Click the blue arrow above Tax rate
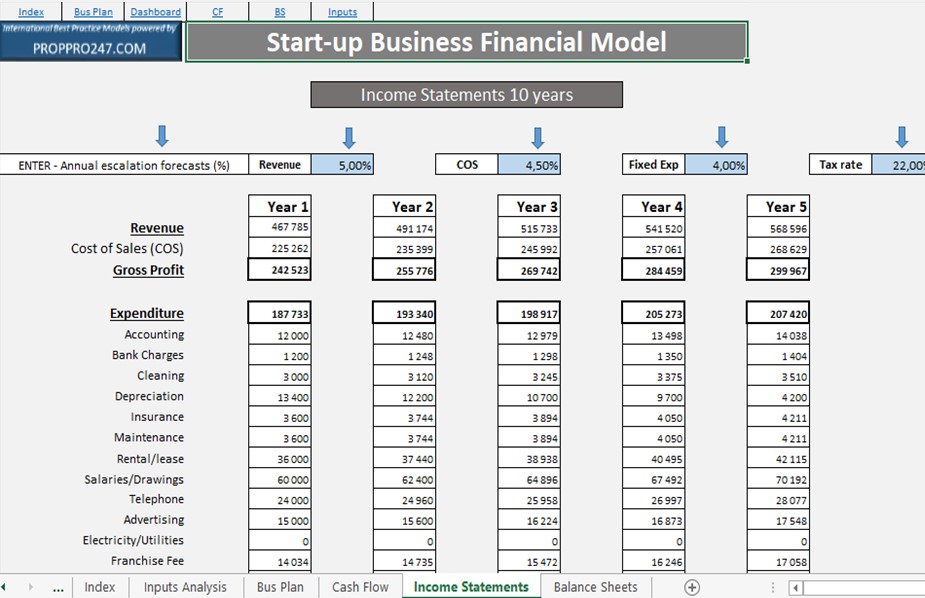Viewport: 925px width, 598px height. tap(901, 136)
